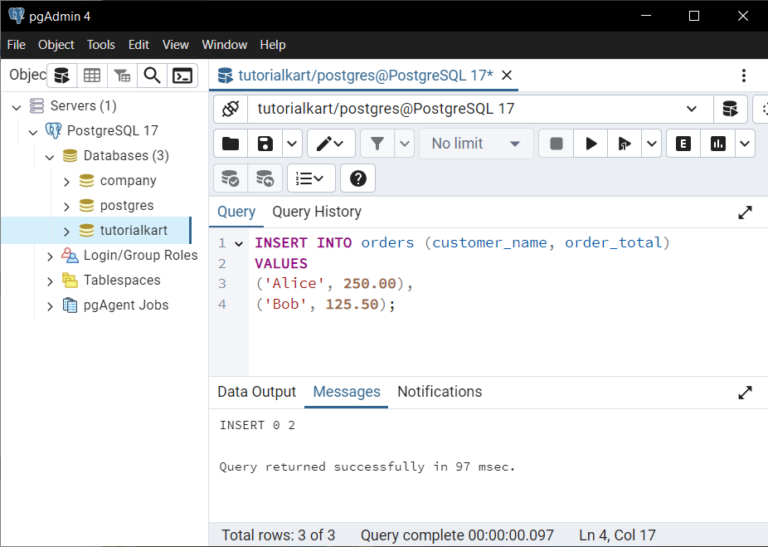
Task: Switch to the Data Output tab
Action: click(257, 392)
